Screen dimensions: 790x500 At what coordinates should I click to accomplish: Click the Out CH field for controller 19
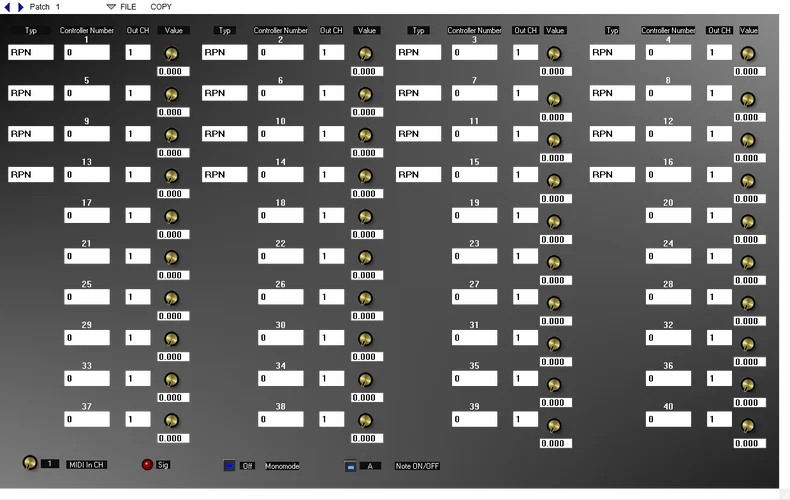[525, 216]
